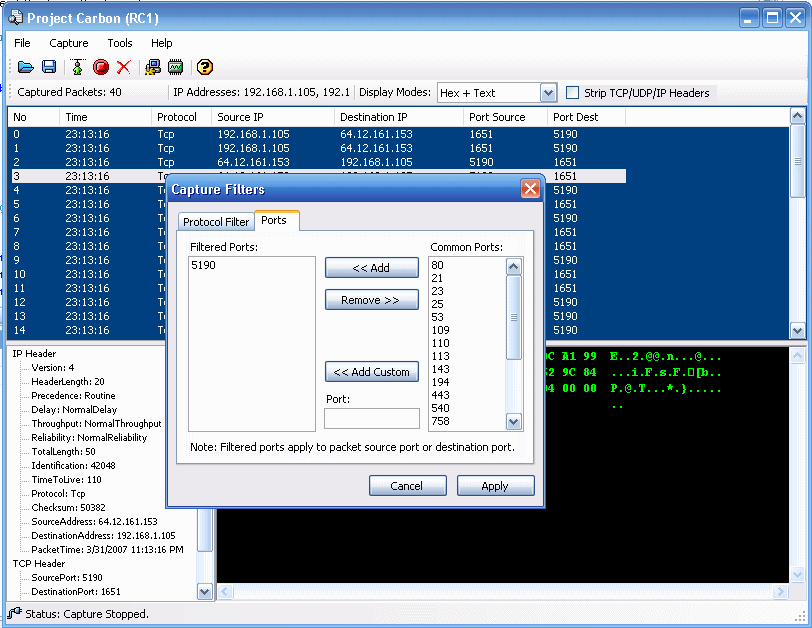This screenshot has height=628, width=812.
Task: Open the network computer settings icon
Action: pos(153,67)
